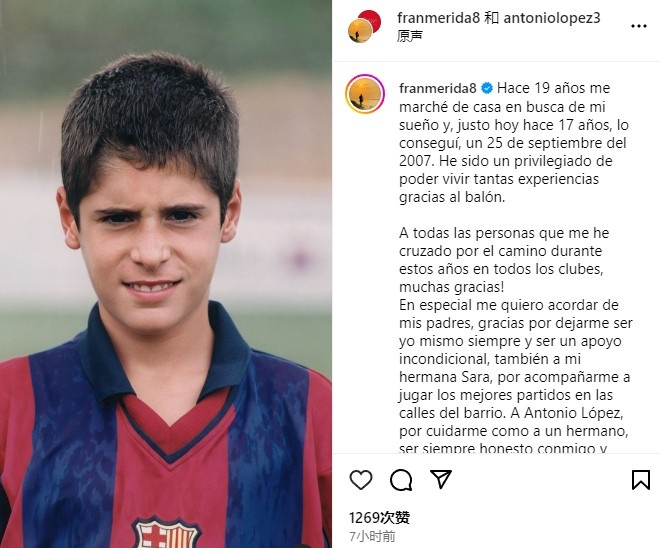Share the post via paper plane icon

[x=441, y=479]
